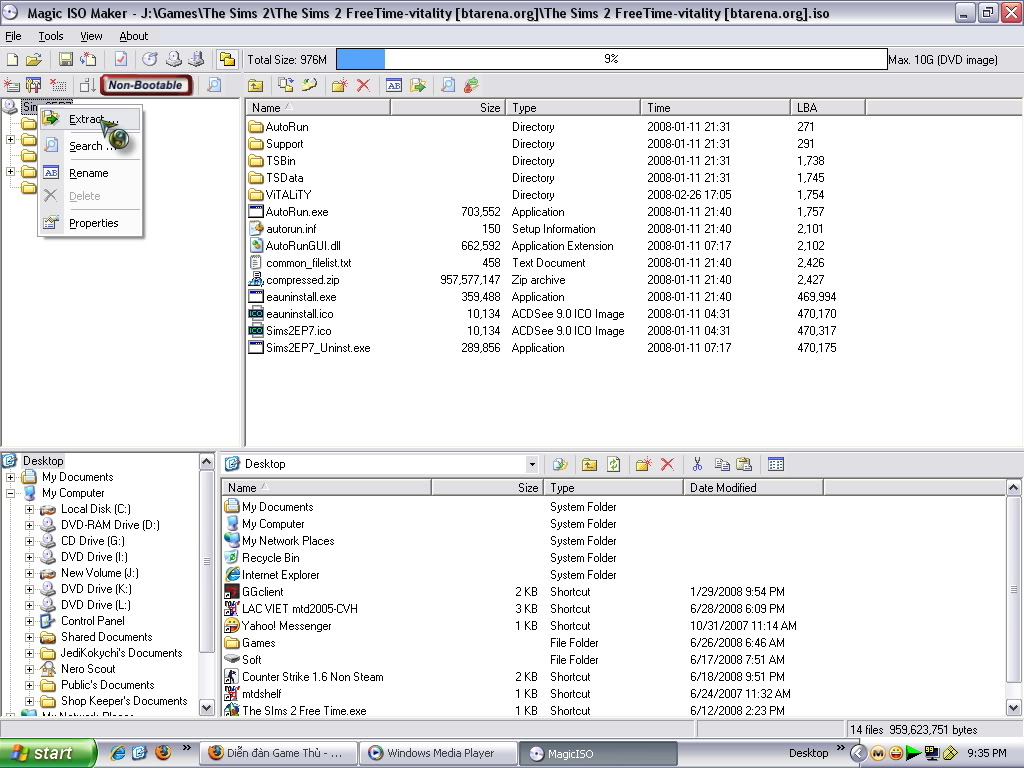Open the View menu

click(x=91, y=36)
